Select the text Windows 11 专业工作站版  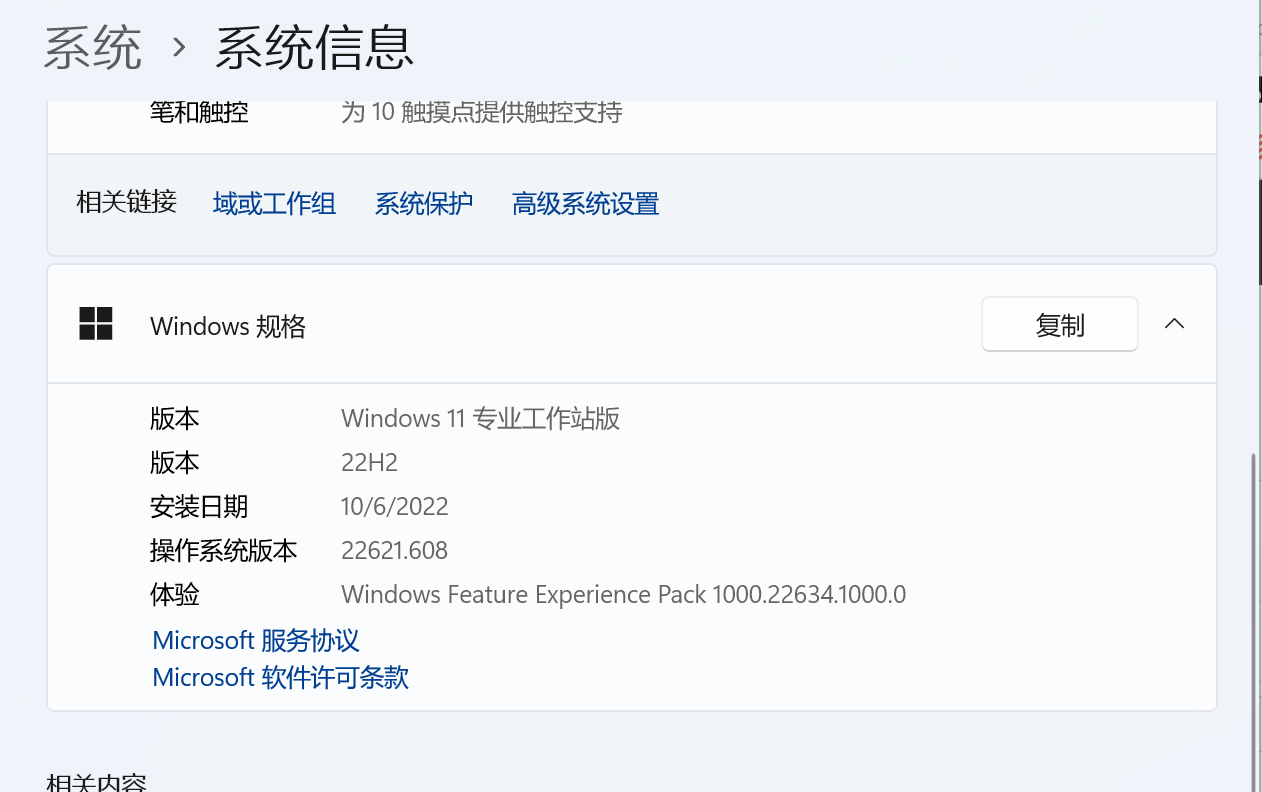pos(481,418)
